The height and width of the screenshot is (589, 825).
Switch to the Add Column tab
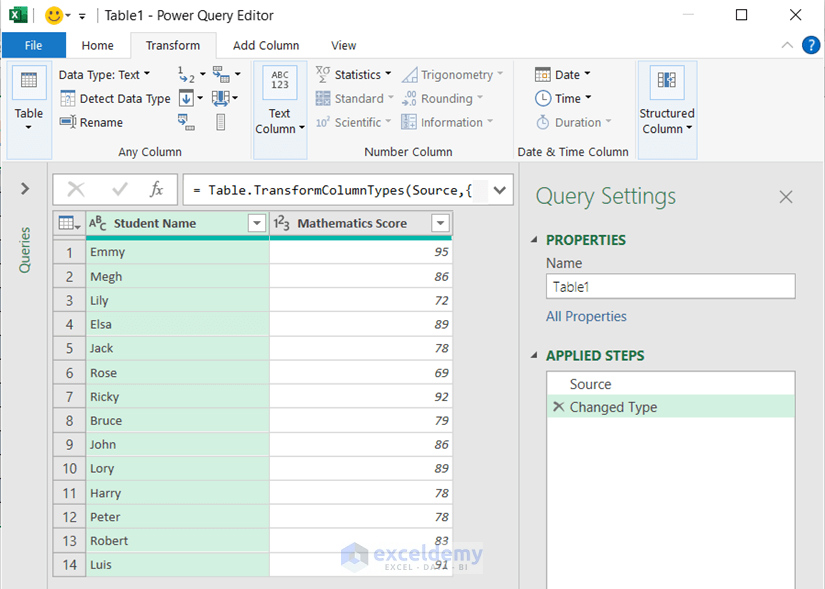coord(265,45)
